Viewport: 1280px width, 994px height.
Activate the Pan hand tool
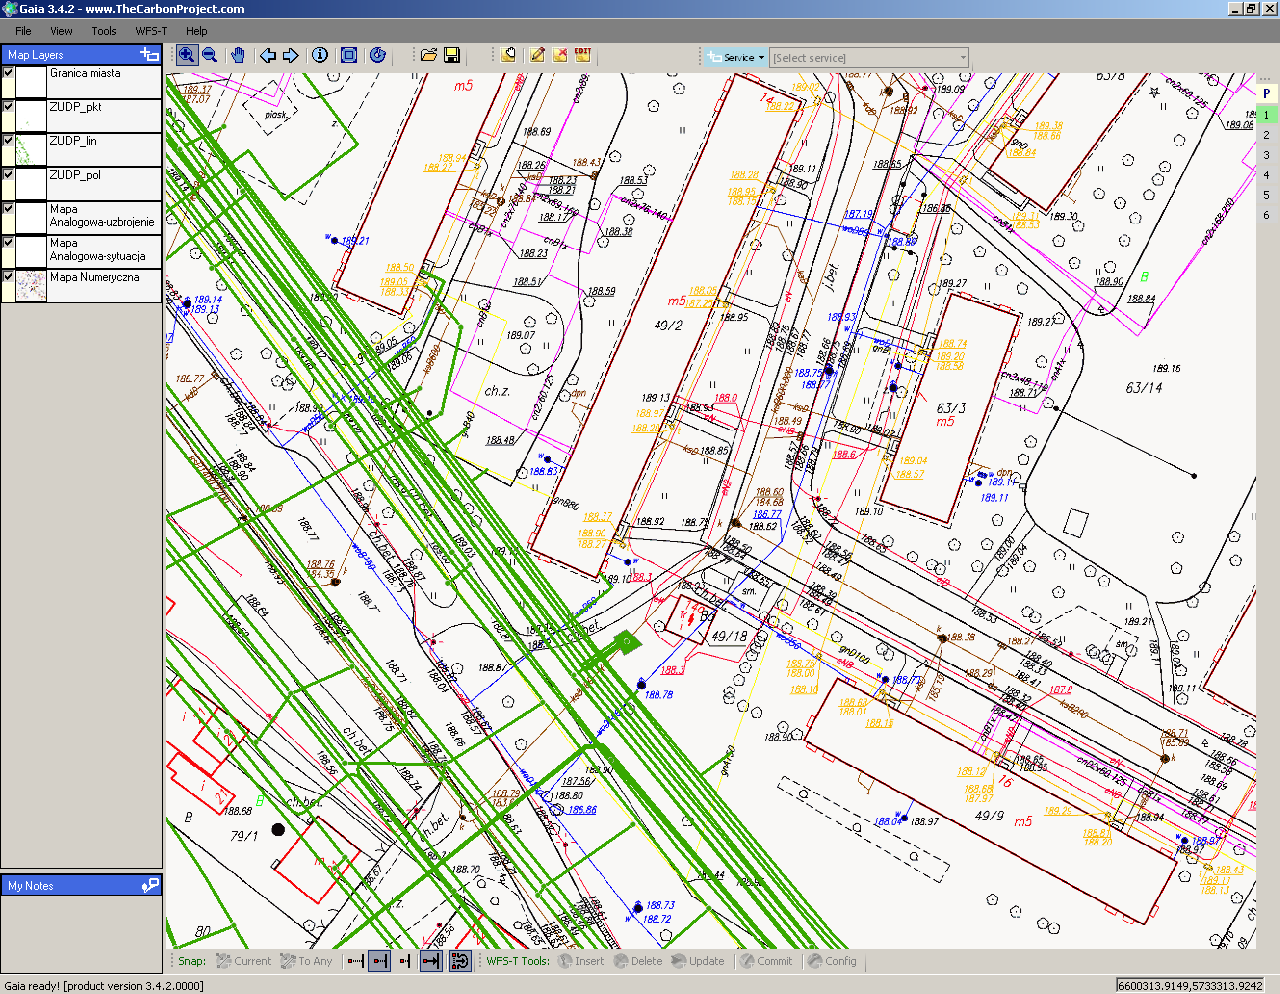point(238,55)
